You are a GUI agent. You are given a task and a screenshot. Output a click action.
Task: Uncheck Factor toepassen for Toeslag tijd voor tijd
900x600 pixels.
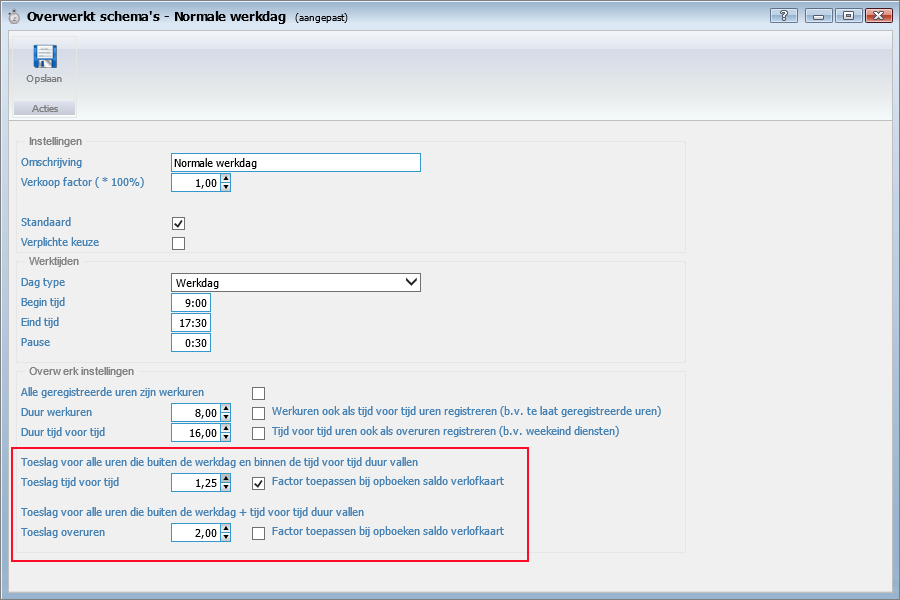point(259,484)
